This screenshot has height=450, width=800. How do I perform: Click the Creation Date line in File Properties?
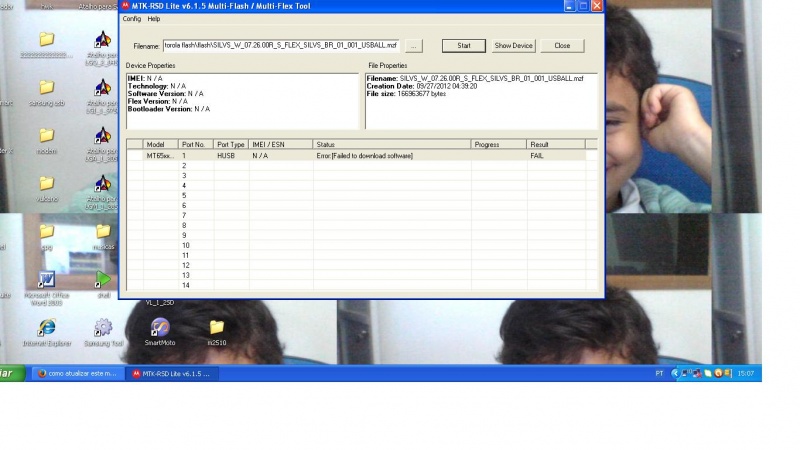[422, 86]
